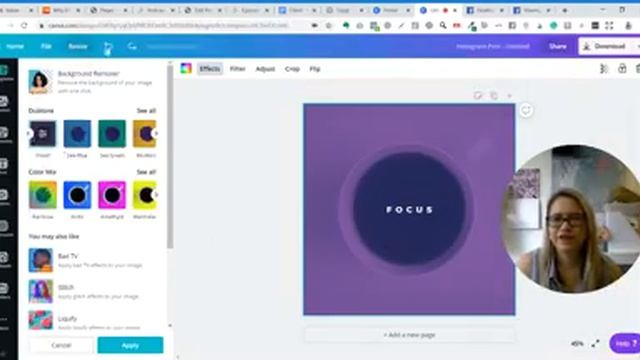Click See all next to Duotone

click(146, 111)
